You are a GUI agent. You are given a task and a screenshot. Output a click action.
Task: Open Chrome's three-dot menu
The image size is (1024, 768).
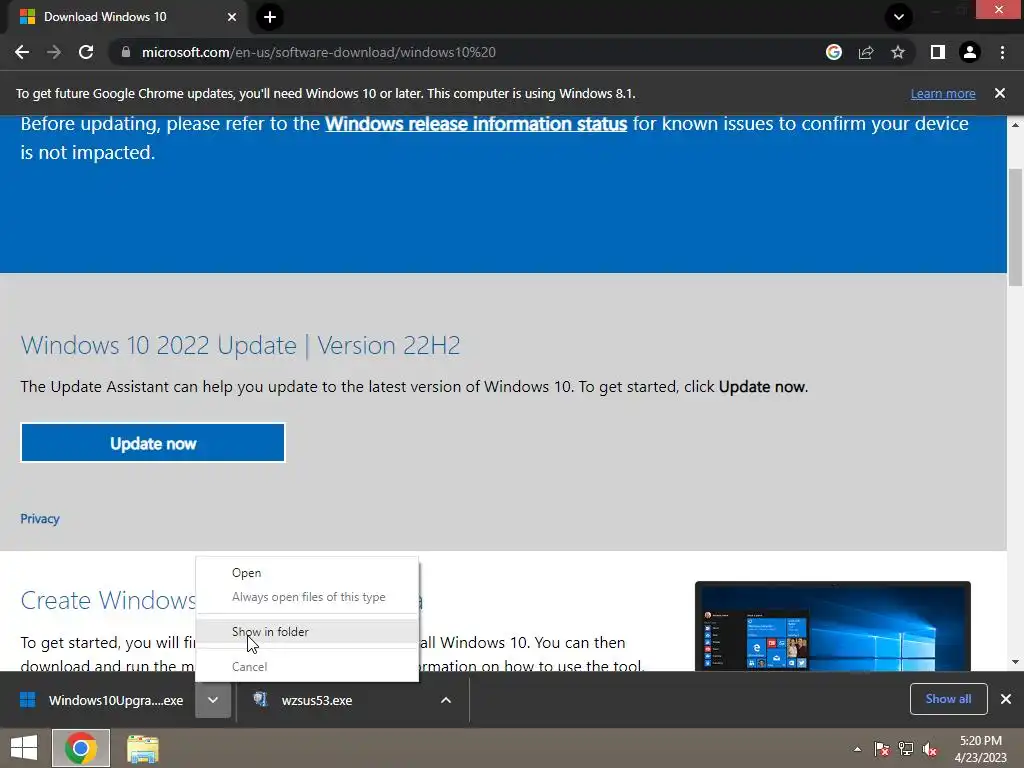(x=1002, y=52)
